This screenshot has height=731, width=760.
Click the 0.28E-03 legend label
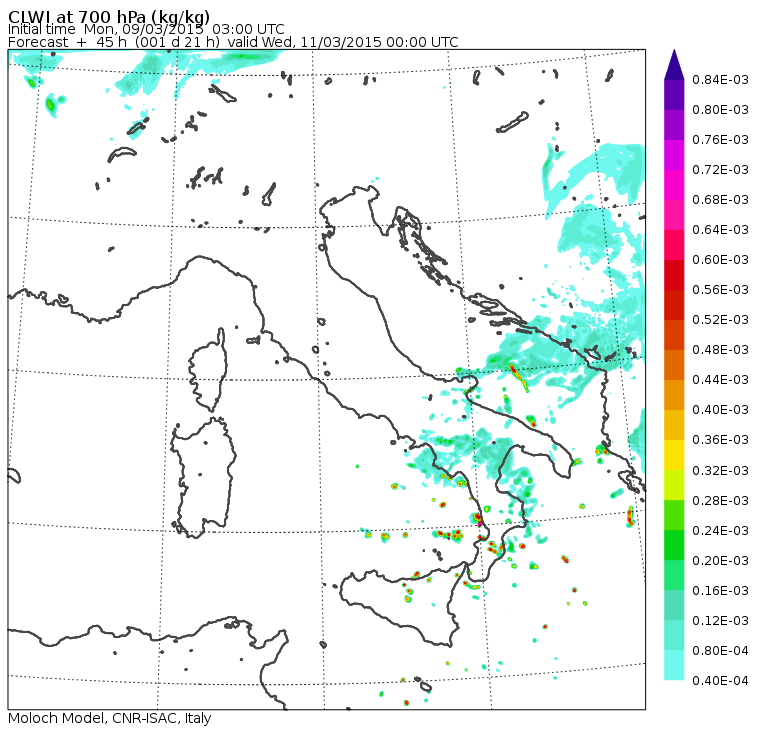tap(720, 501)
